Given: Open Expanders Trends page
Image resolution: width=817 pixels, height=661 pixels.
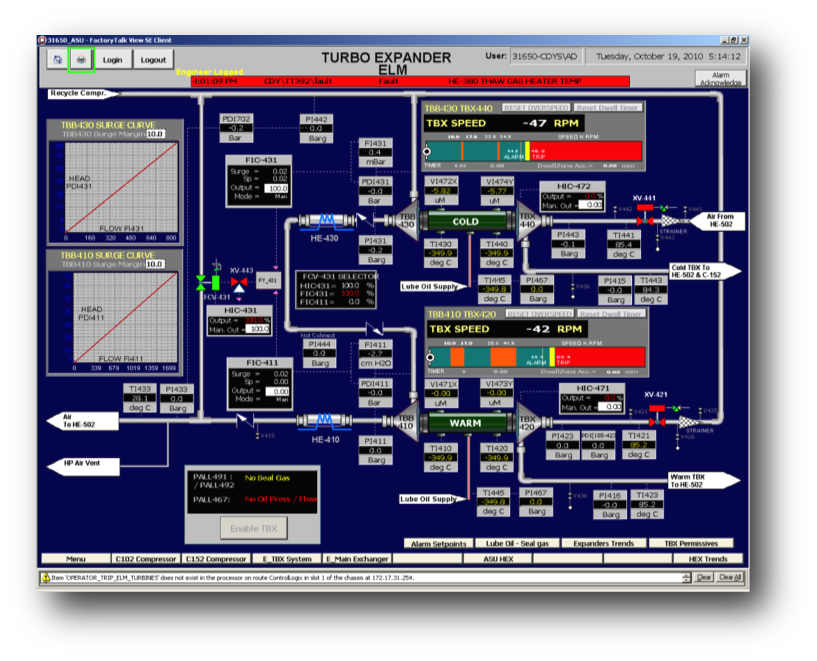Looking at the screenshot, I should click(603, 543).
